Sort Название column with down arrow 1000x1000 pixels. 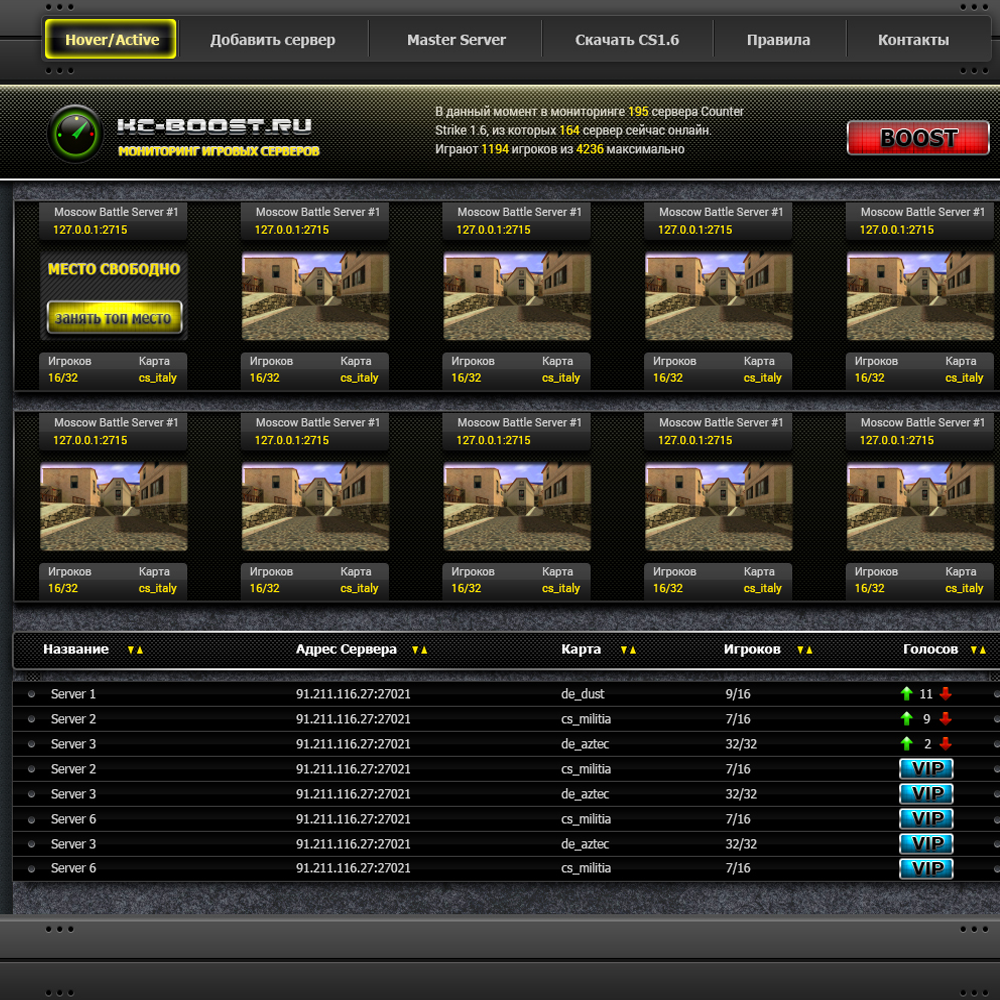131,650
